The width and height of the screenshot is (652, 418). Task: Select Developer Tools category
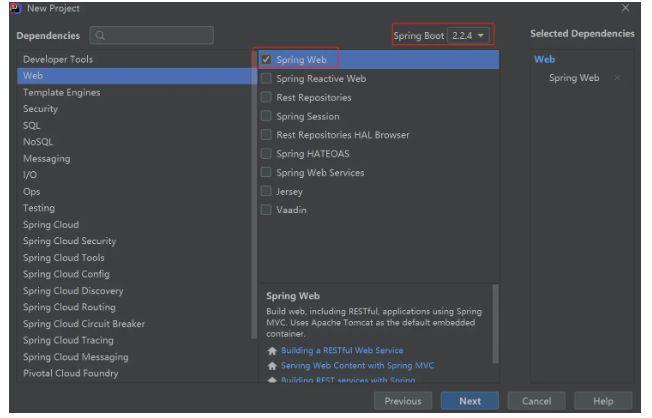pos(134,59)
